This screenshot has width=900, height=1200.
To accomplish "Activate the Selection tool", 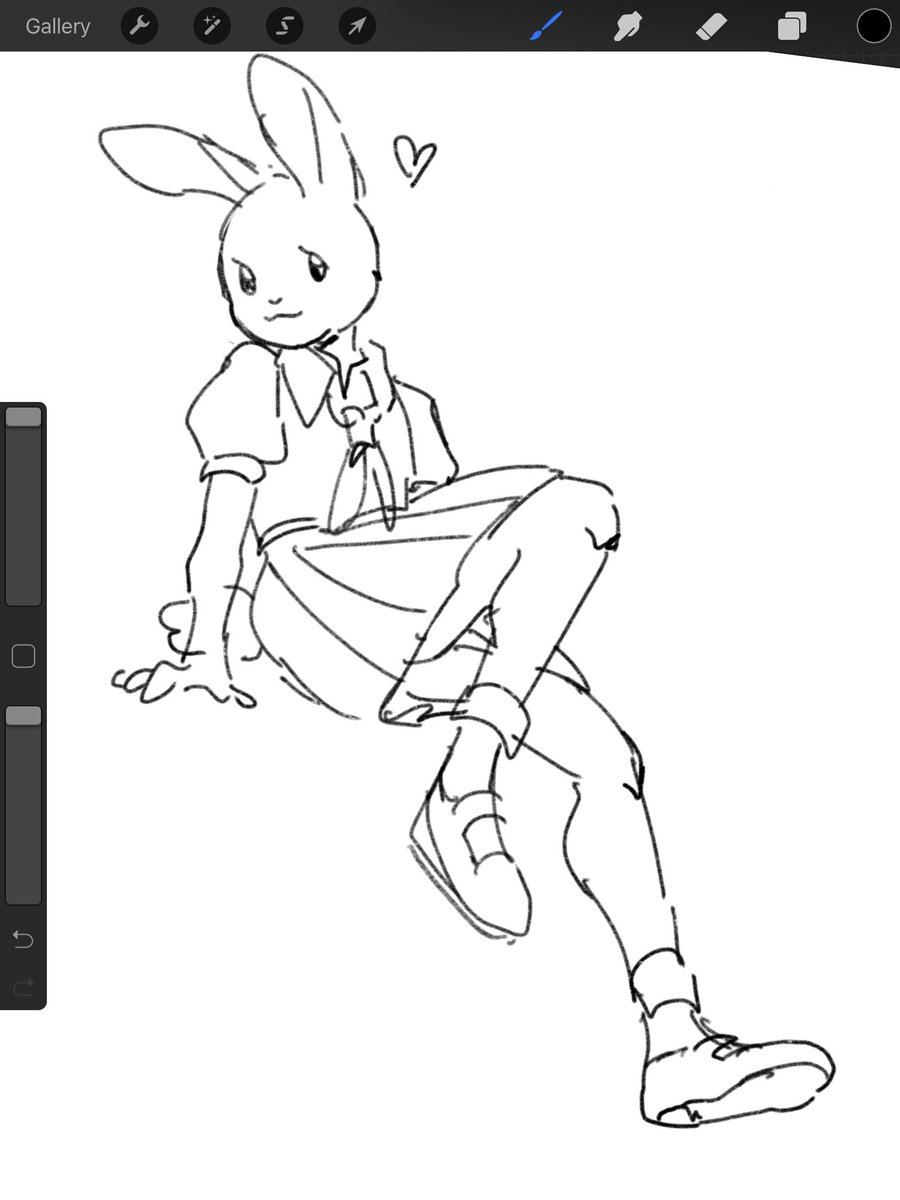I will [285, 26].
